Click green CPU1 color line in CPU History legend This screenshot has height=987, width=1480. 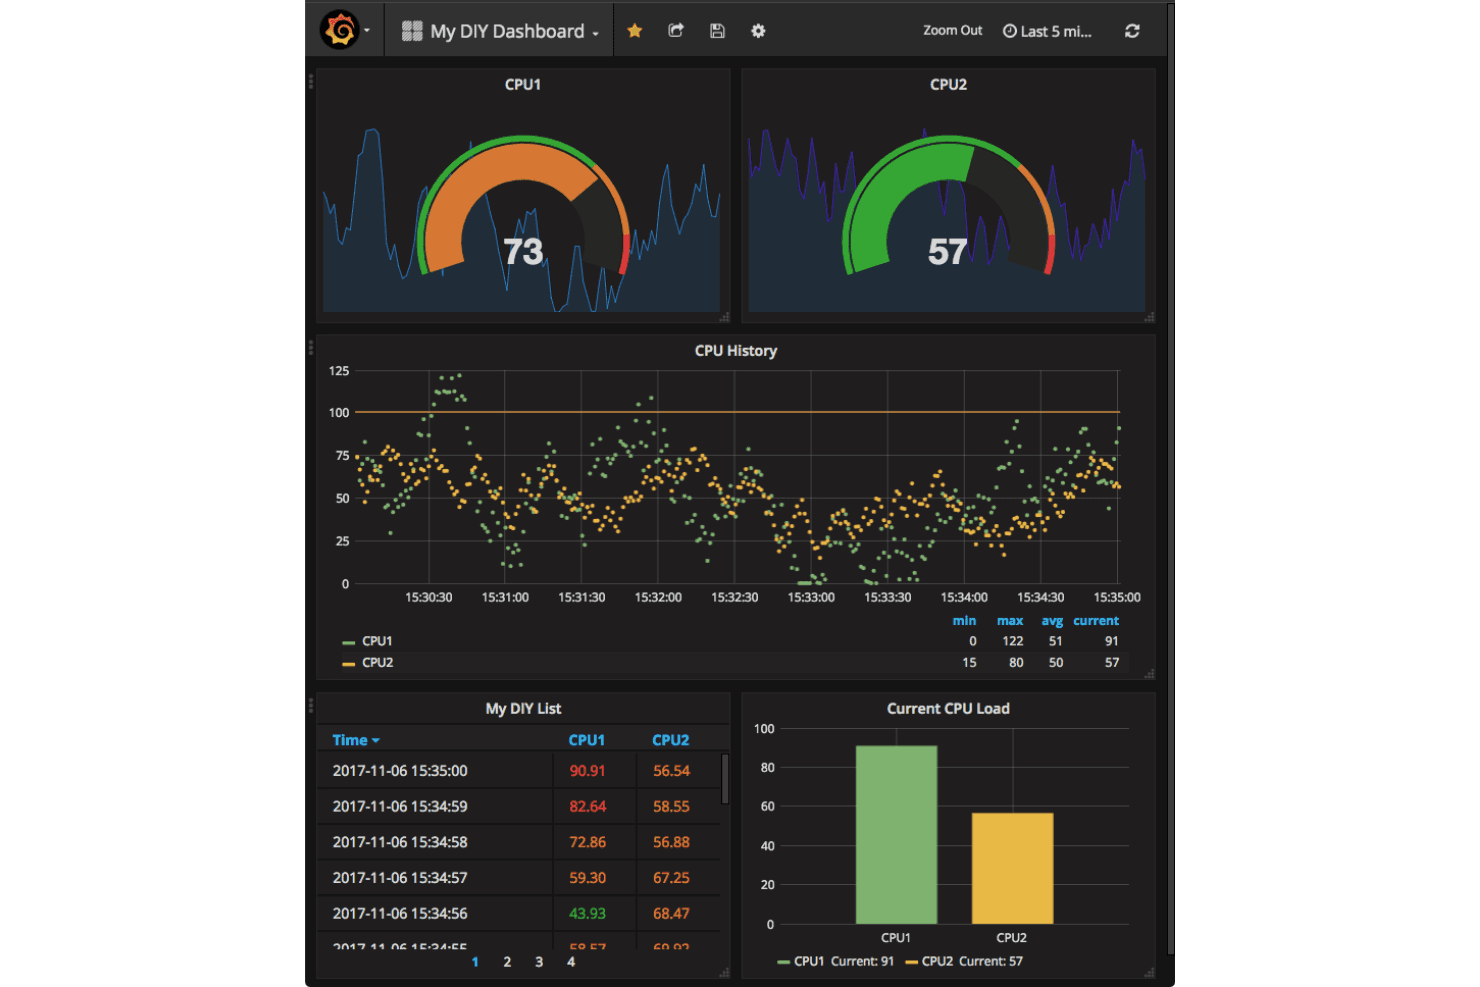click(x=349, y=642)
